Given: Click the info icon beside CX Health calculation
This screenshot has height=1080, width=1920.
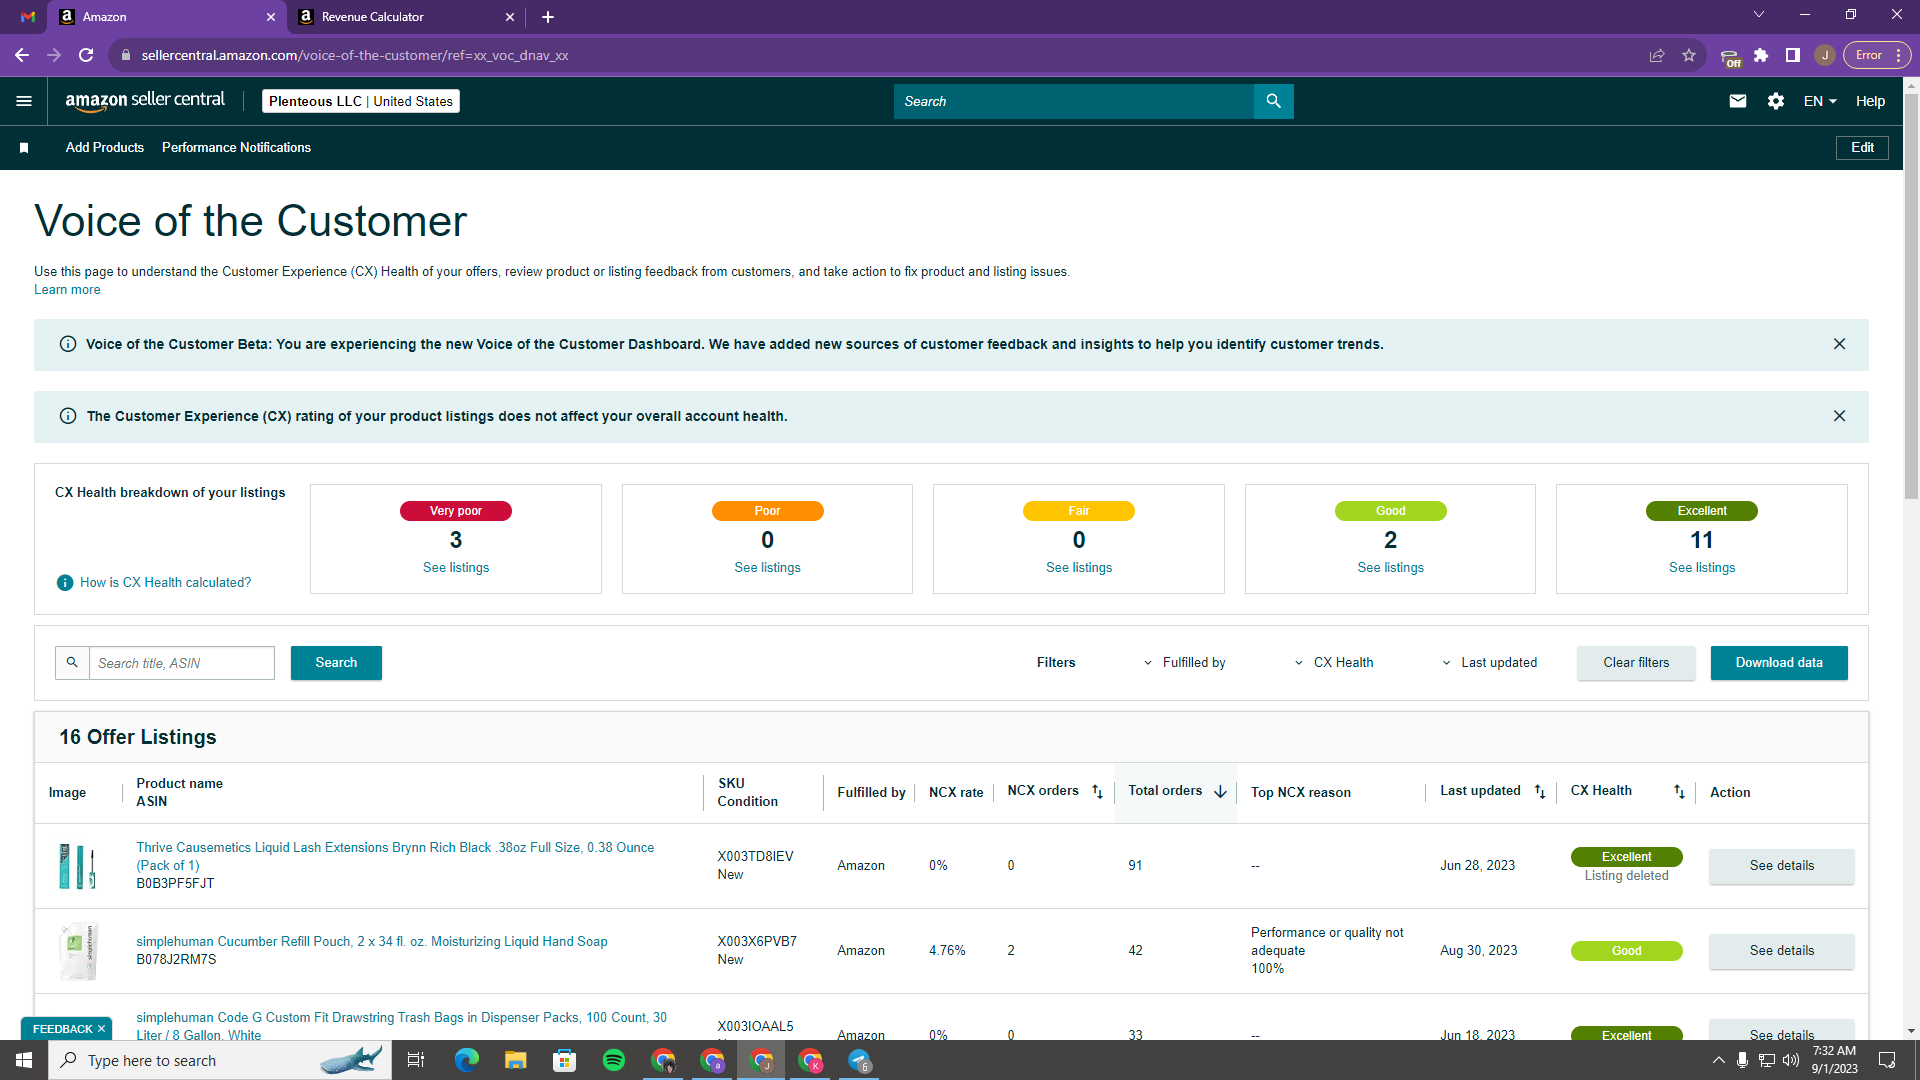Looking at the screenshot, I should click(65, 583).
